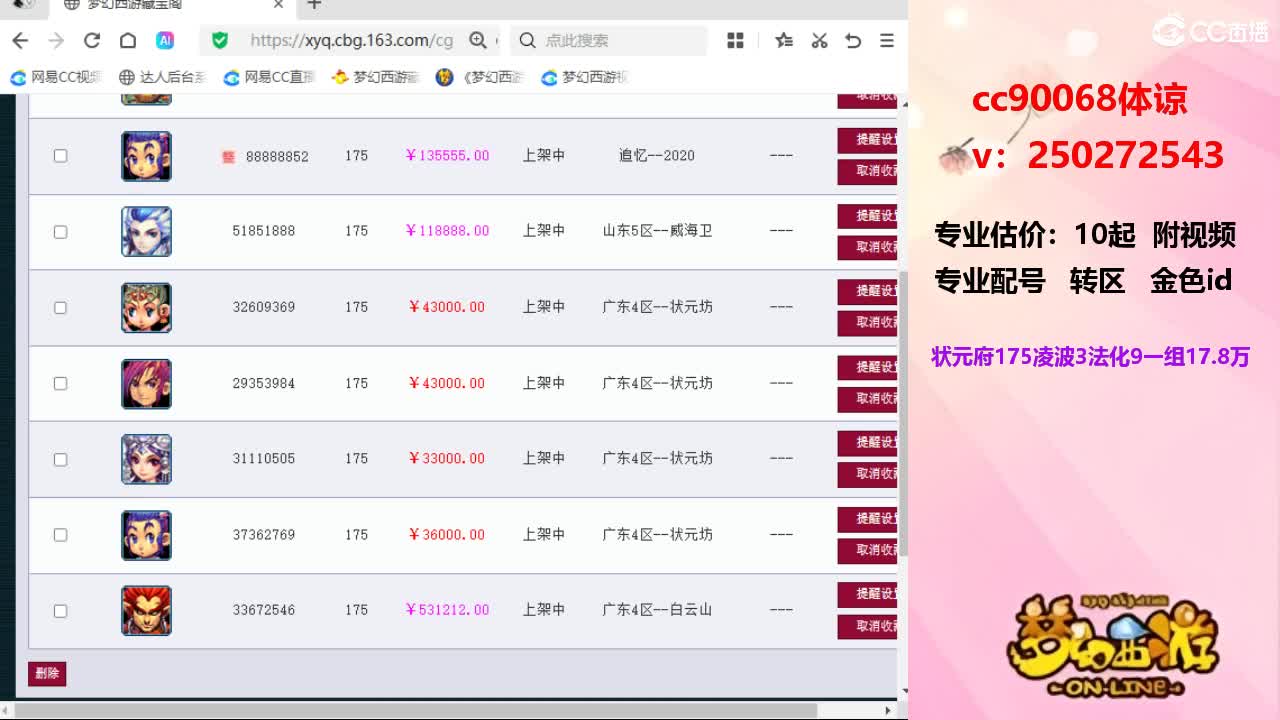Check the row with ID 37362769
This screenshot has width=1280, height=720.
coord(60,535)
